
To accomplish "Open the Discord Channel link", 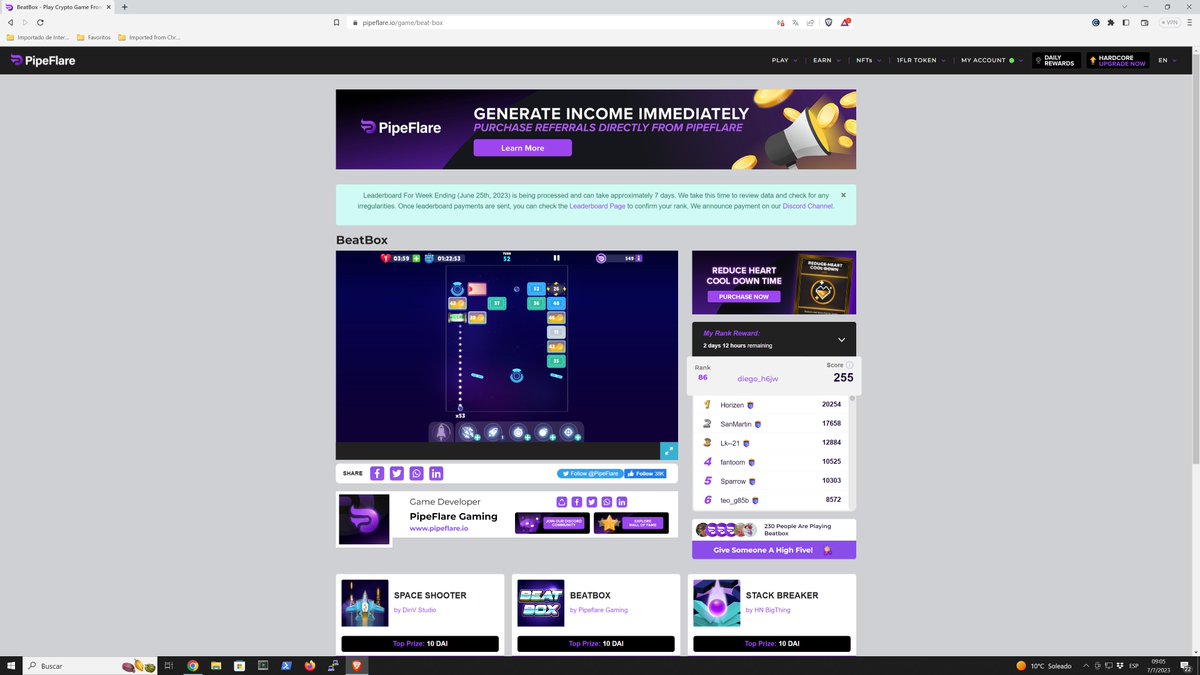I will 807,206.
